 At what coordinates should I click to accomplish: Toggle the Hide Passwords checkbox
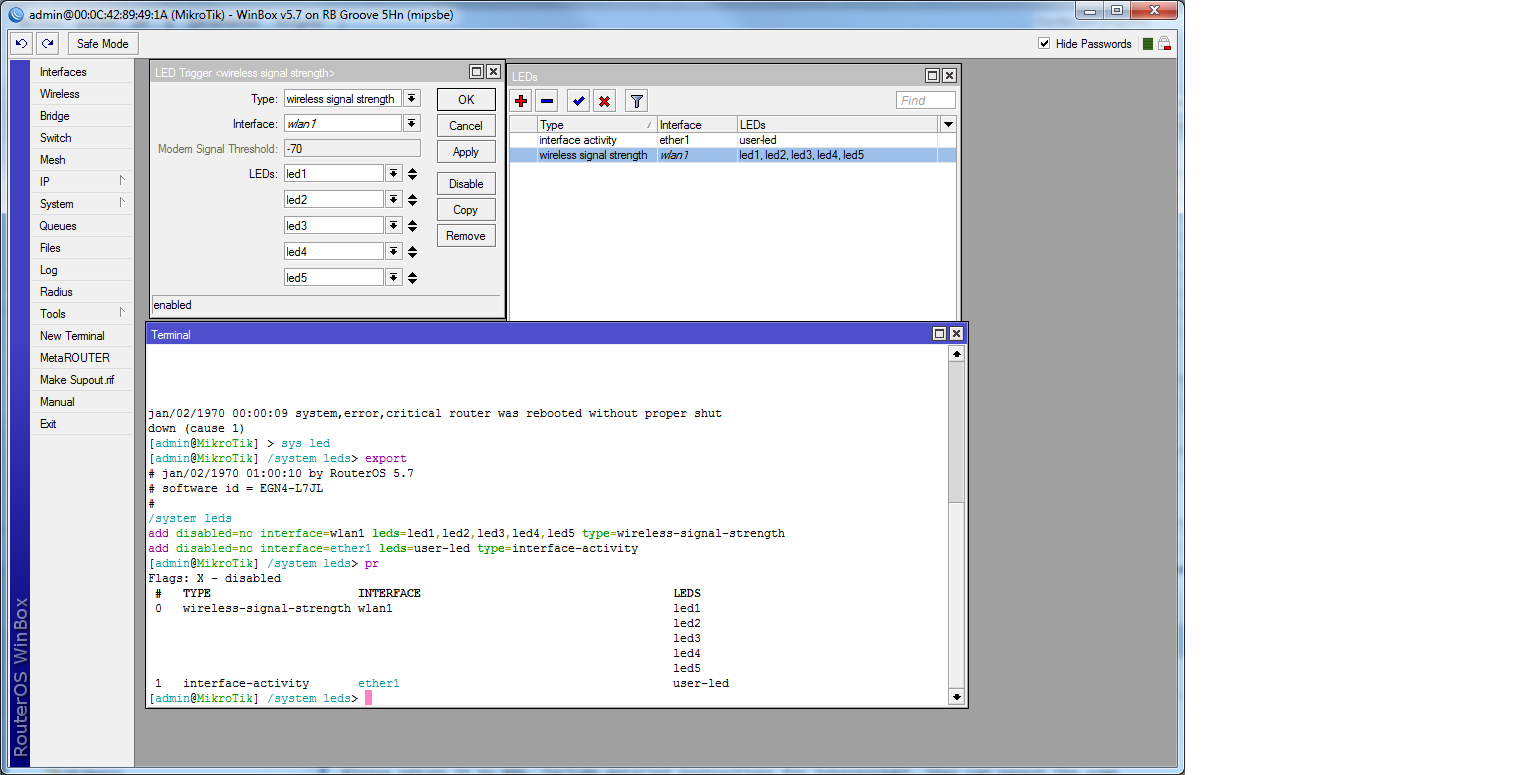click(x=1044, y=44)
